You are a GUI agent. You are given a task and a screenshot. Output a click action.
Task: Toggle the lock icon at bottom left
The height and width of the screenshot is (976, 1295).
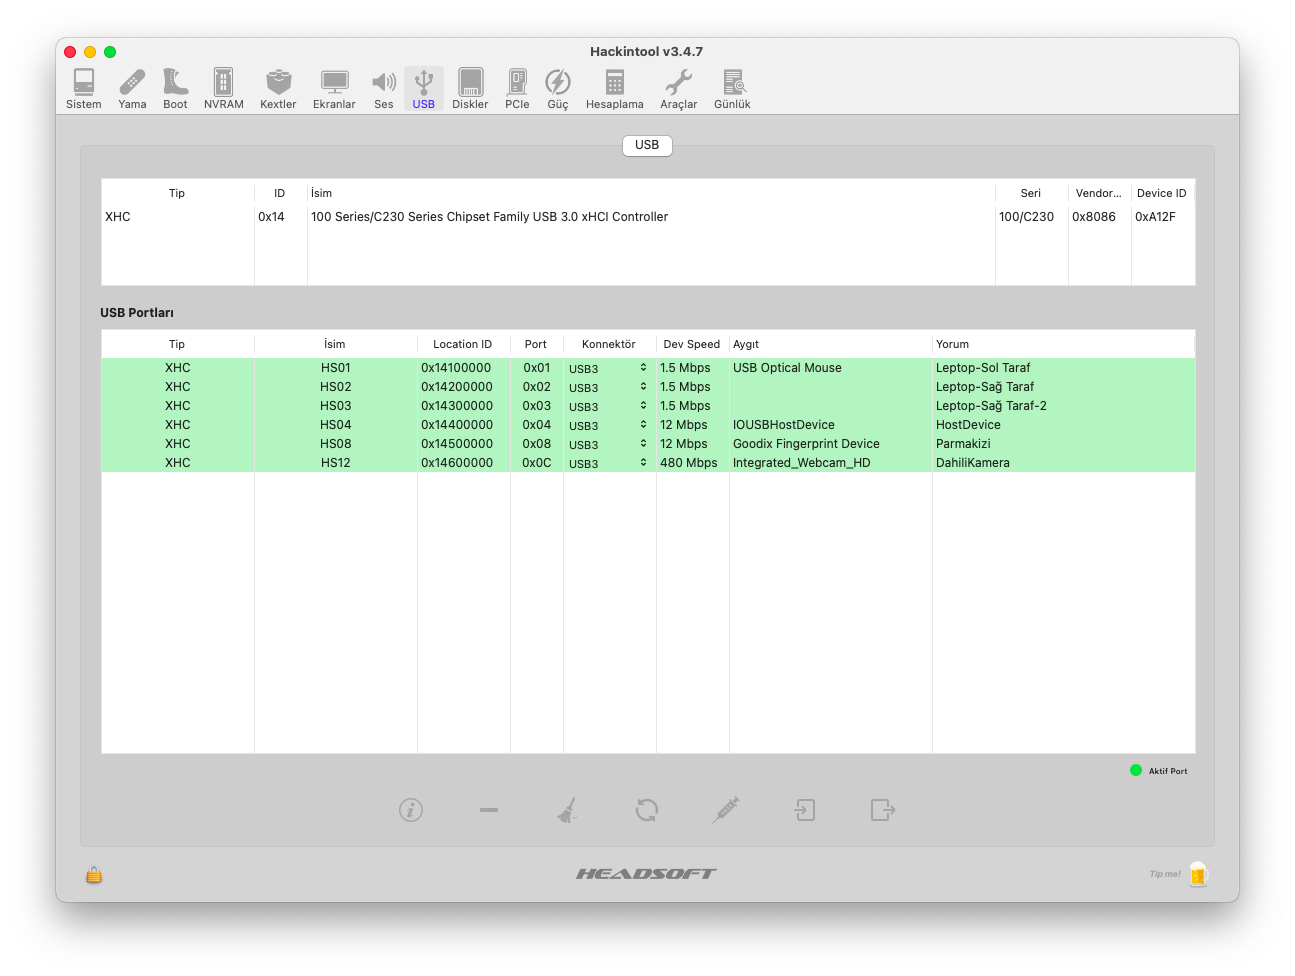[x=94, y=875]
